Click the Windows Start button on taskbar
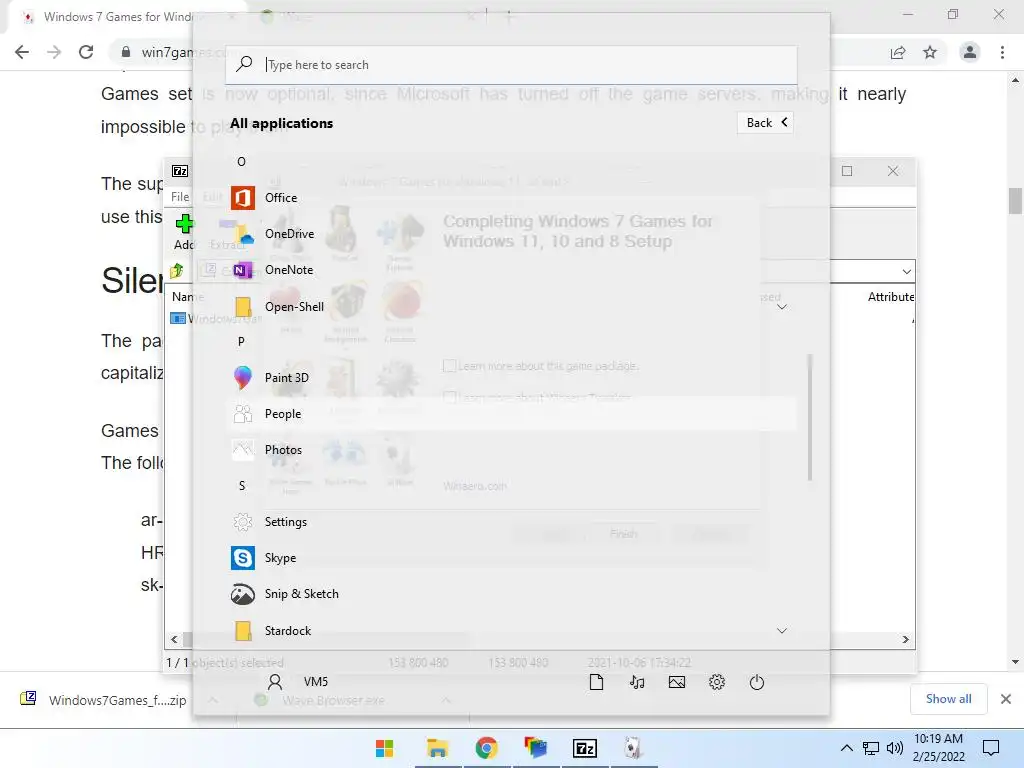The width and height of the screenshot is (1024, 768). tap(385, 748)
